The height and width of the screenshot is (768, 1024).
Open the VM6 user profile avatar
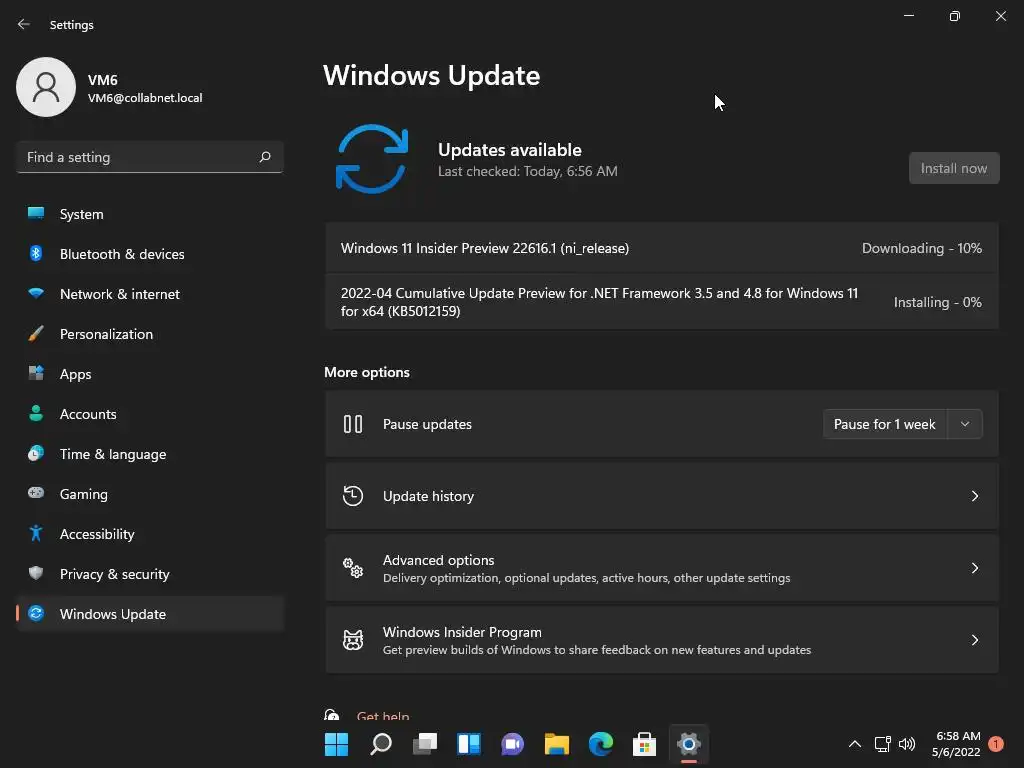(x=46, y=87)
